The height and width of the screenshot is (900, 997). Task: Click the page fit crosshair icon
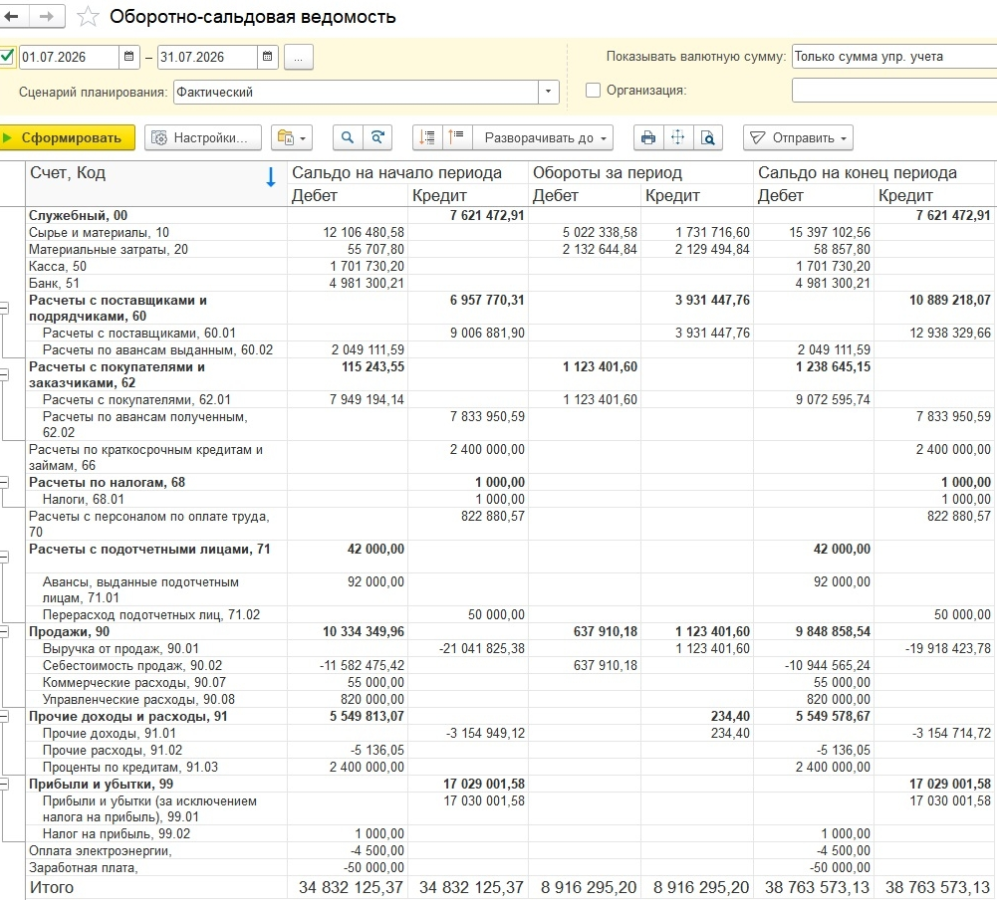tap(678, 138)
